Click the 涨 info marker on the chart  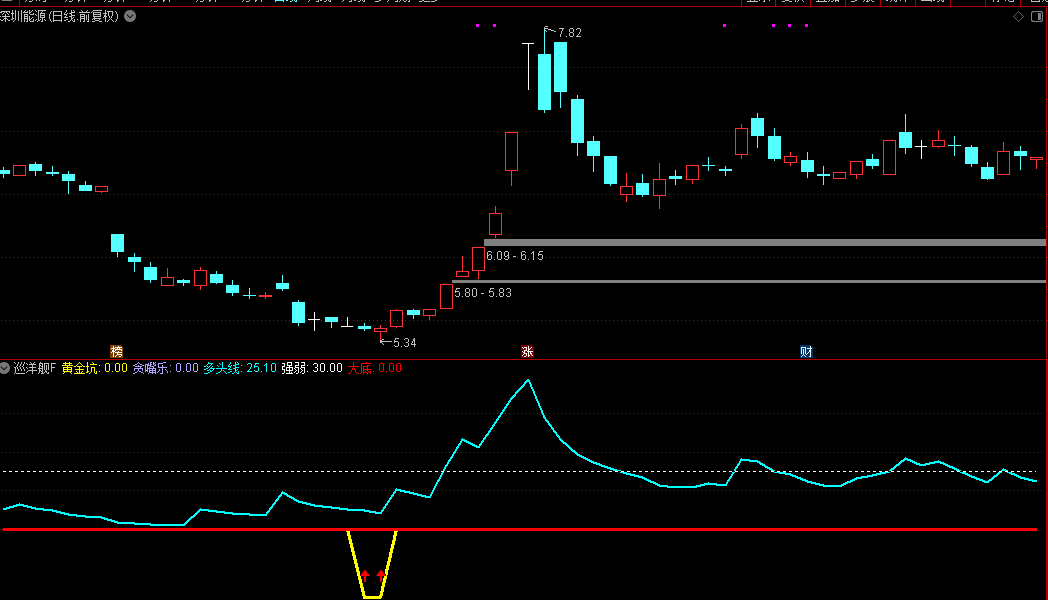(x=527, y=351)
